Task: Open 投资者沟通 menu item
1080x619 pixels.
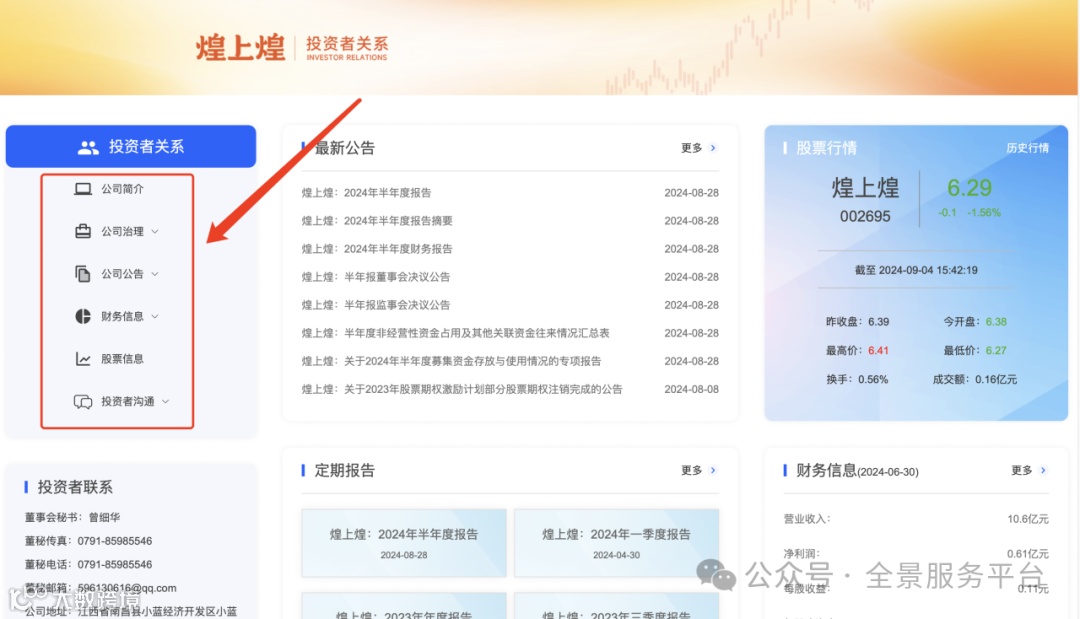Action: pyautogui.click(x=127, y=401)
